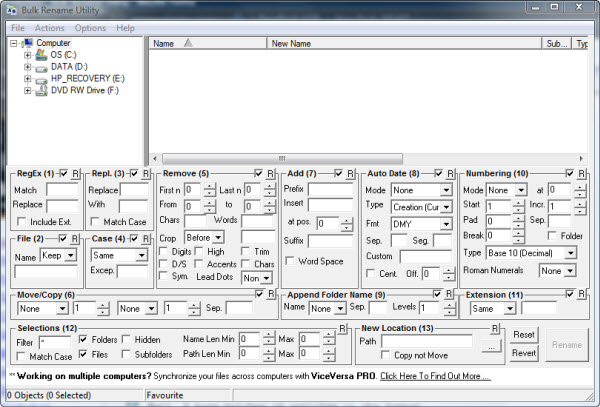Enable the Hidden checkbox
Screen dimensions: 600x407
tap(126, 339)
